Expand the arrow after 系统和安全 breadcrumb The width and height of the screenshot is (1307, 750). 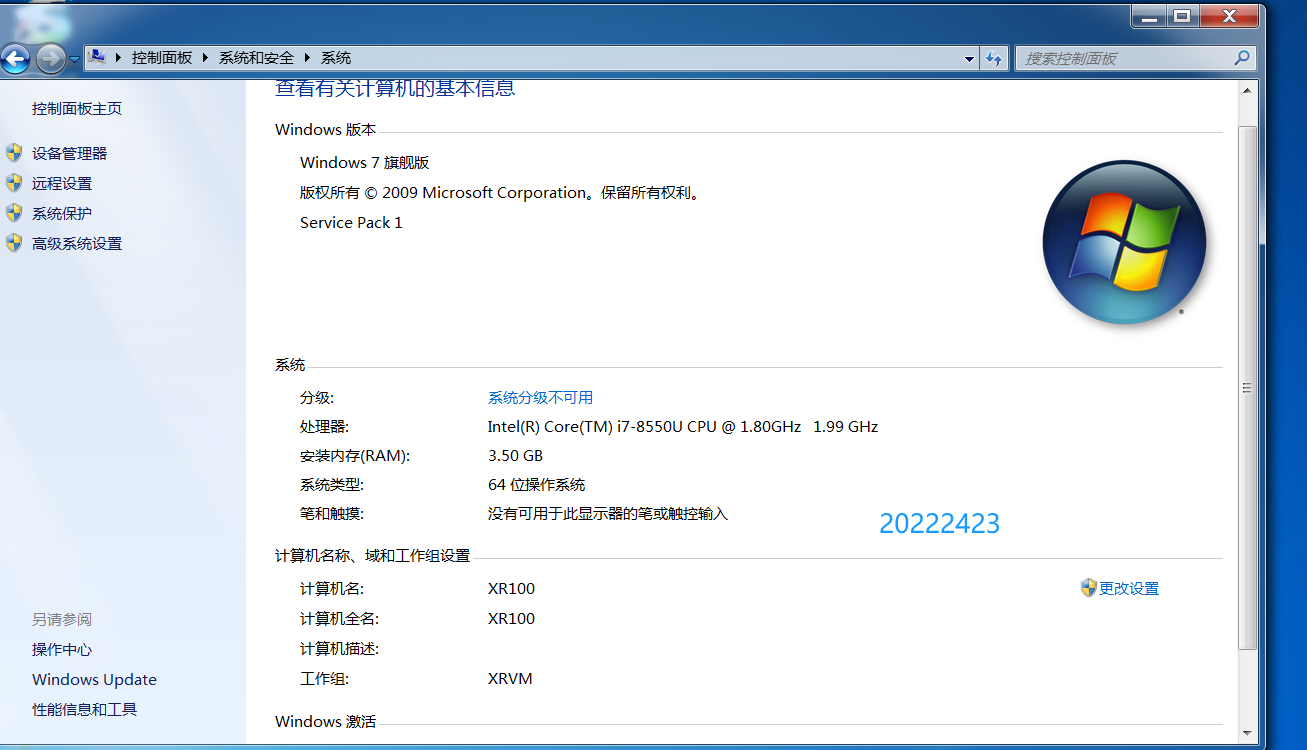click(x=308, y=58)
